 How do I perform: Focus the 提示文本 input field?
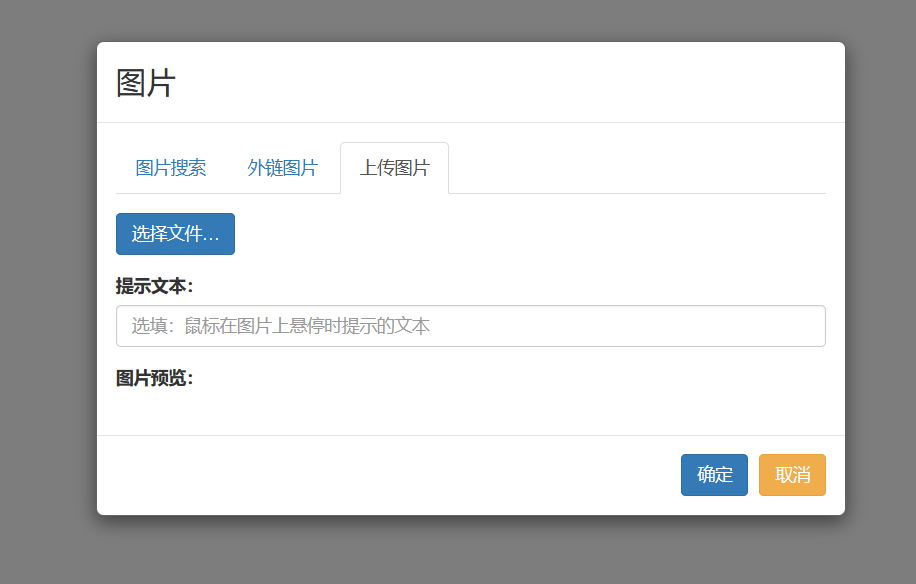471,326
